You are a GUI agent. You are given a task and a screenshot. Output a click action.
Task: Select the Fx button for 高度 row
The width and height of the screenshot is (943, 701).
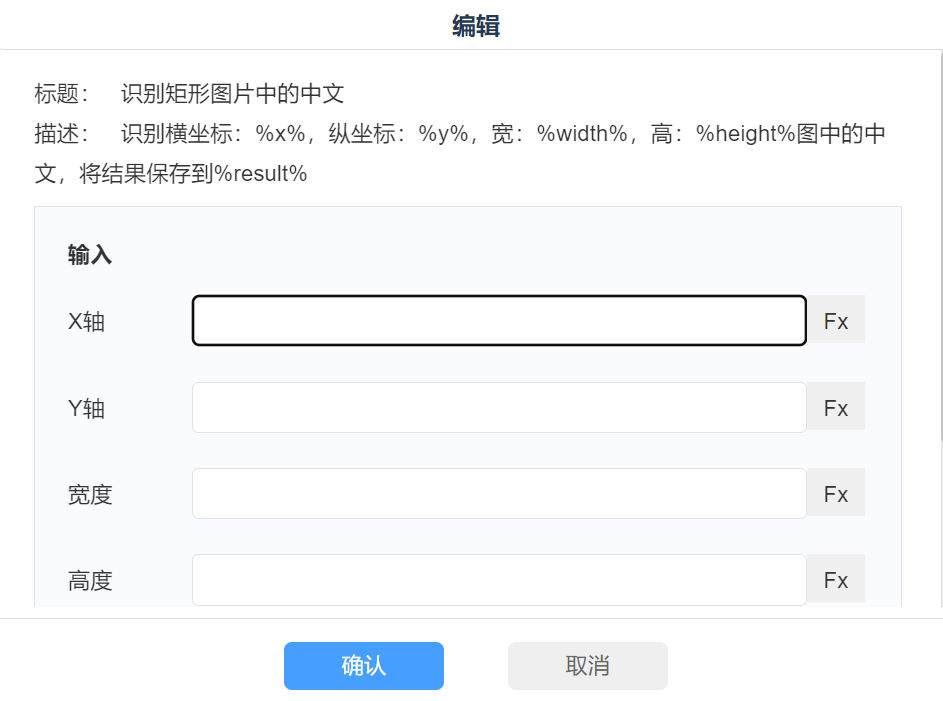point(836,580)
